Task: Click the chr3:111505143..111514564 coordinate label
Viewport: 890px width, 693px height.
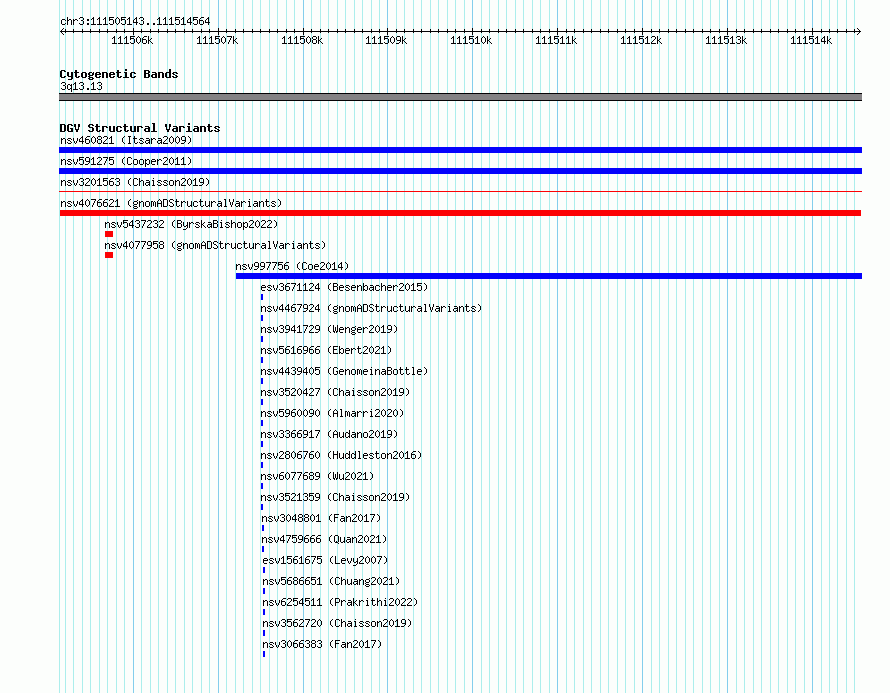Action: pyautogui.click(x=135, y=22)
